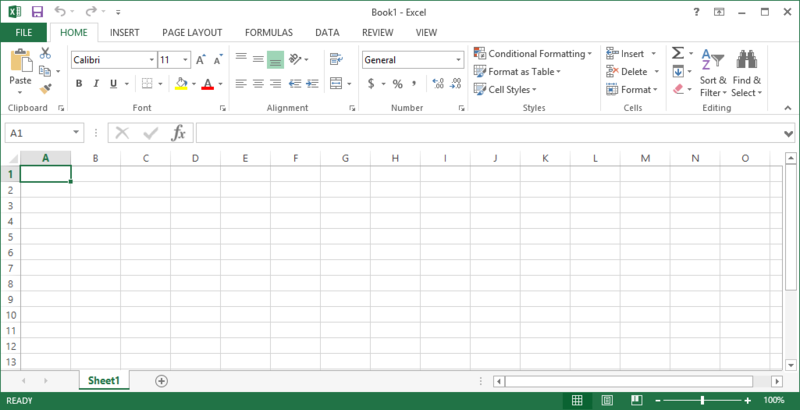Click the Paste clipboard icon
Image resolution: width=800 pixels, height=410 pixels.
[x=20, y=60]
